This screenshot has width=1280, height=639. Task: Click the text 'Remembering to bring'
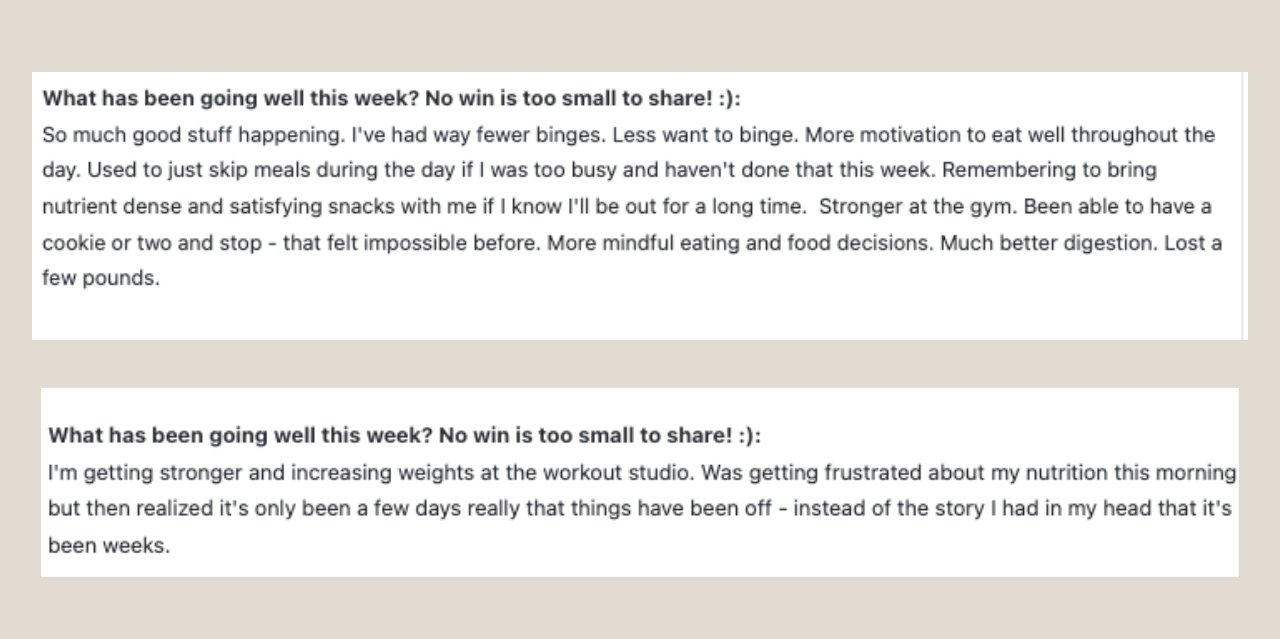(1049, 171)
